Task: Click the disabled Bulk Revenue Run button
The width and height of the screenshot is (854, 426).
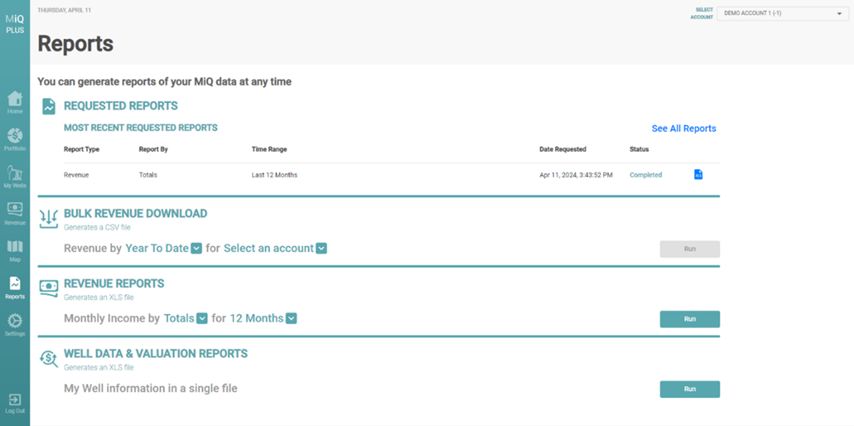Action: coord(690,249)
